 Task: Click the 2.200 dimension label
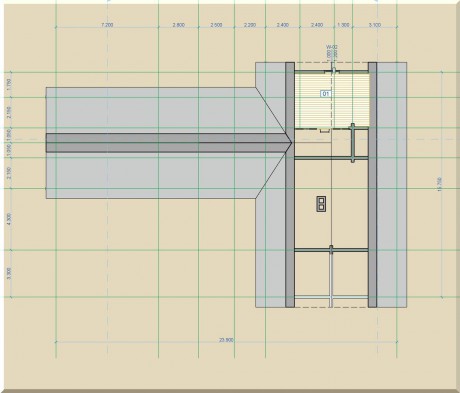point(250,25)
